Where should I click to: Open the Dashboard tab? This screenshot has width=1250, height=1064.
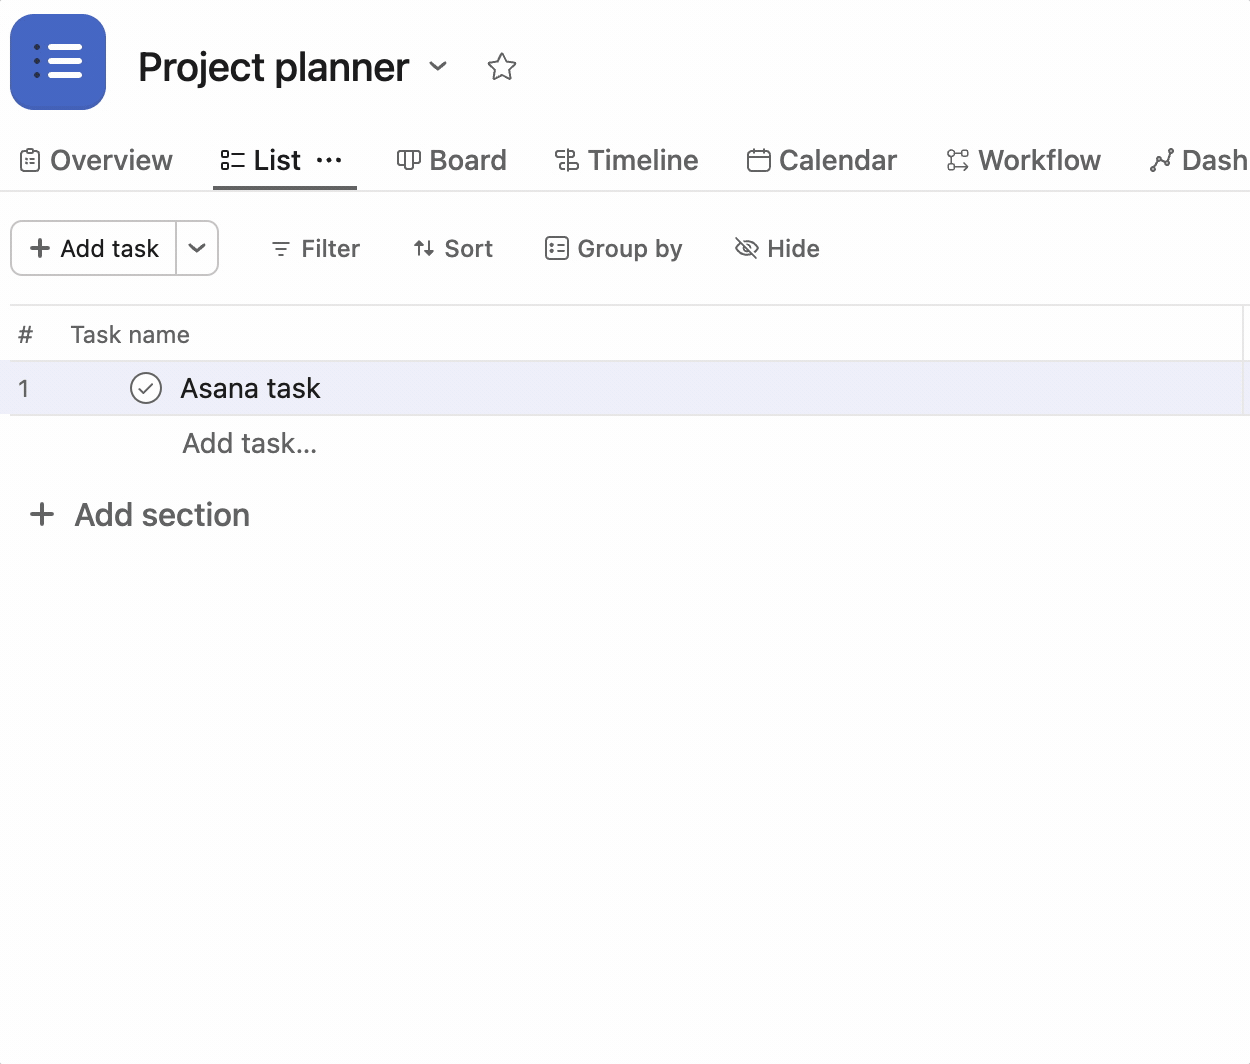point(1199,160)
